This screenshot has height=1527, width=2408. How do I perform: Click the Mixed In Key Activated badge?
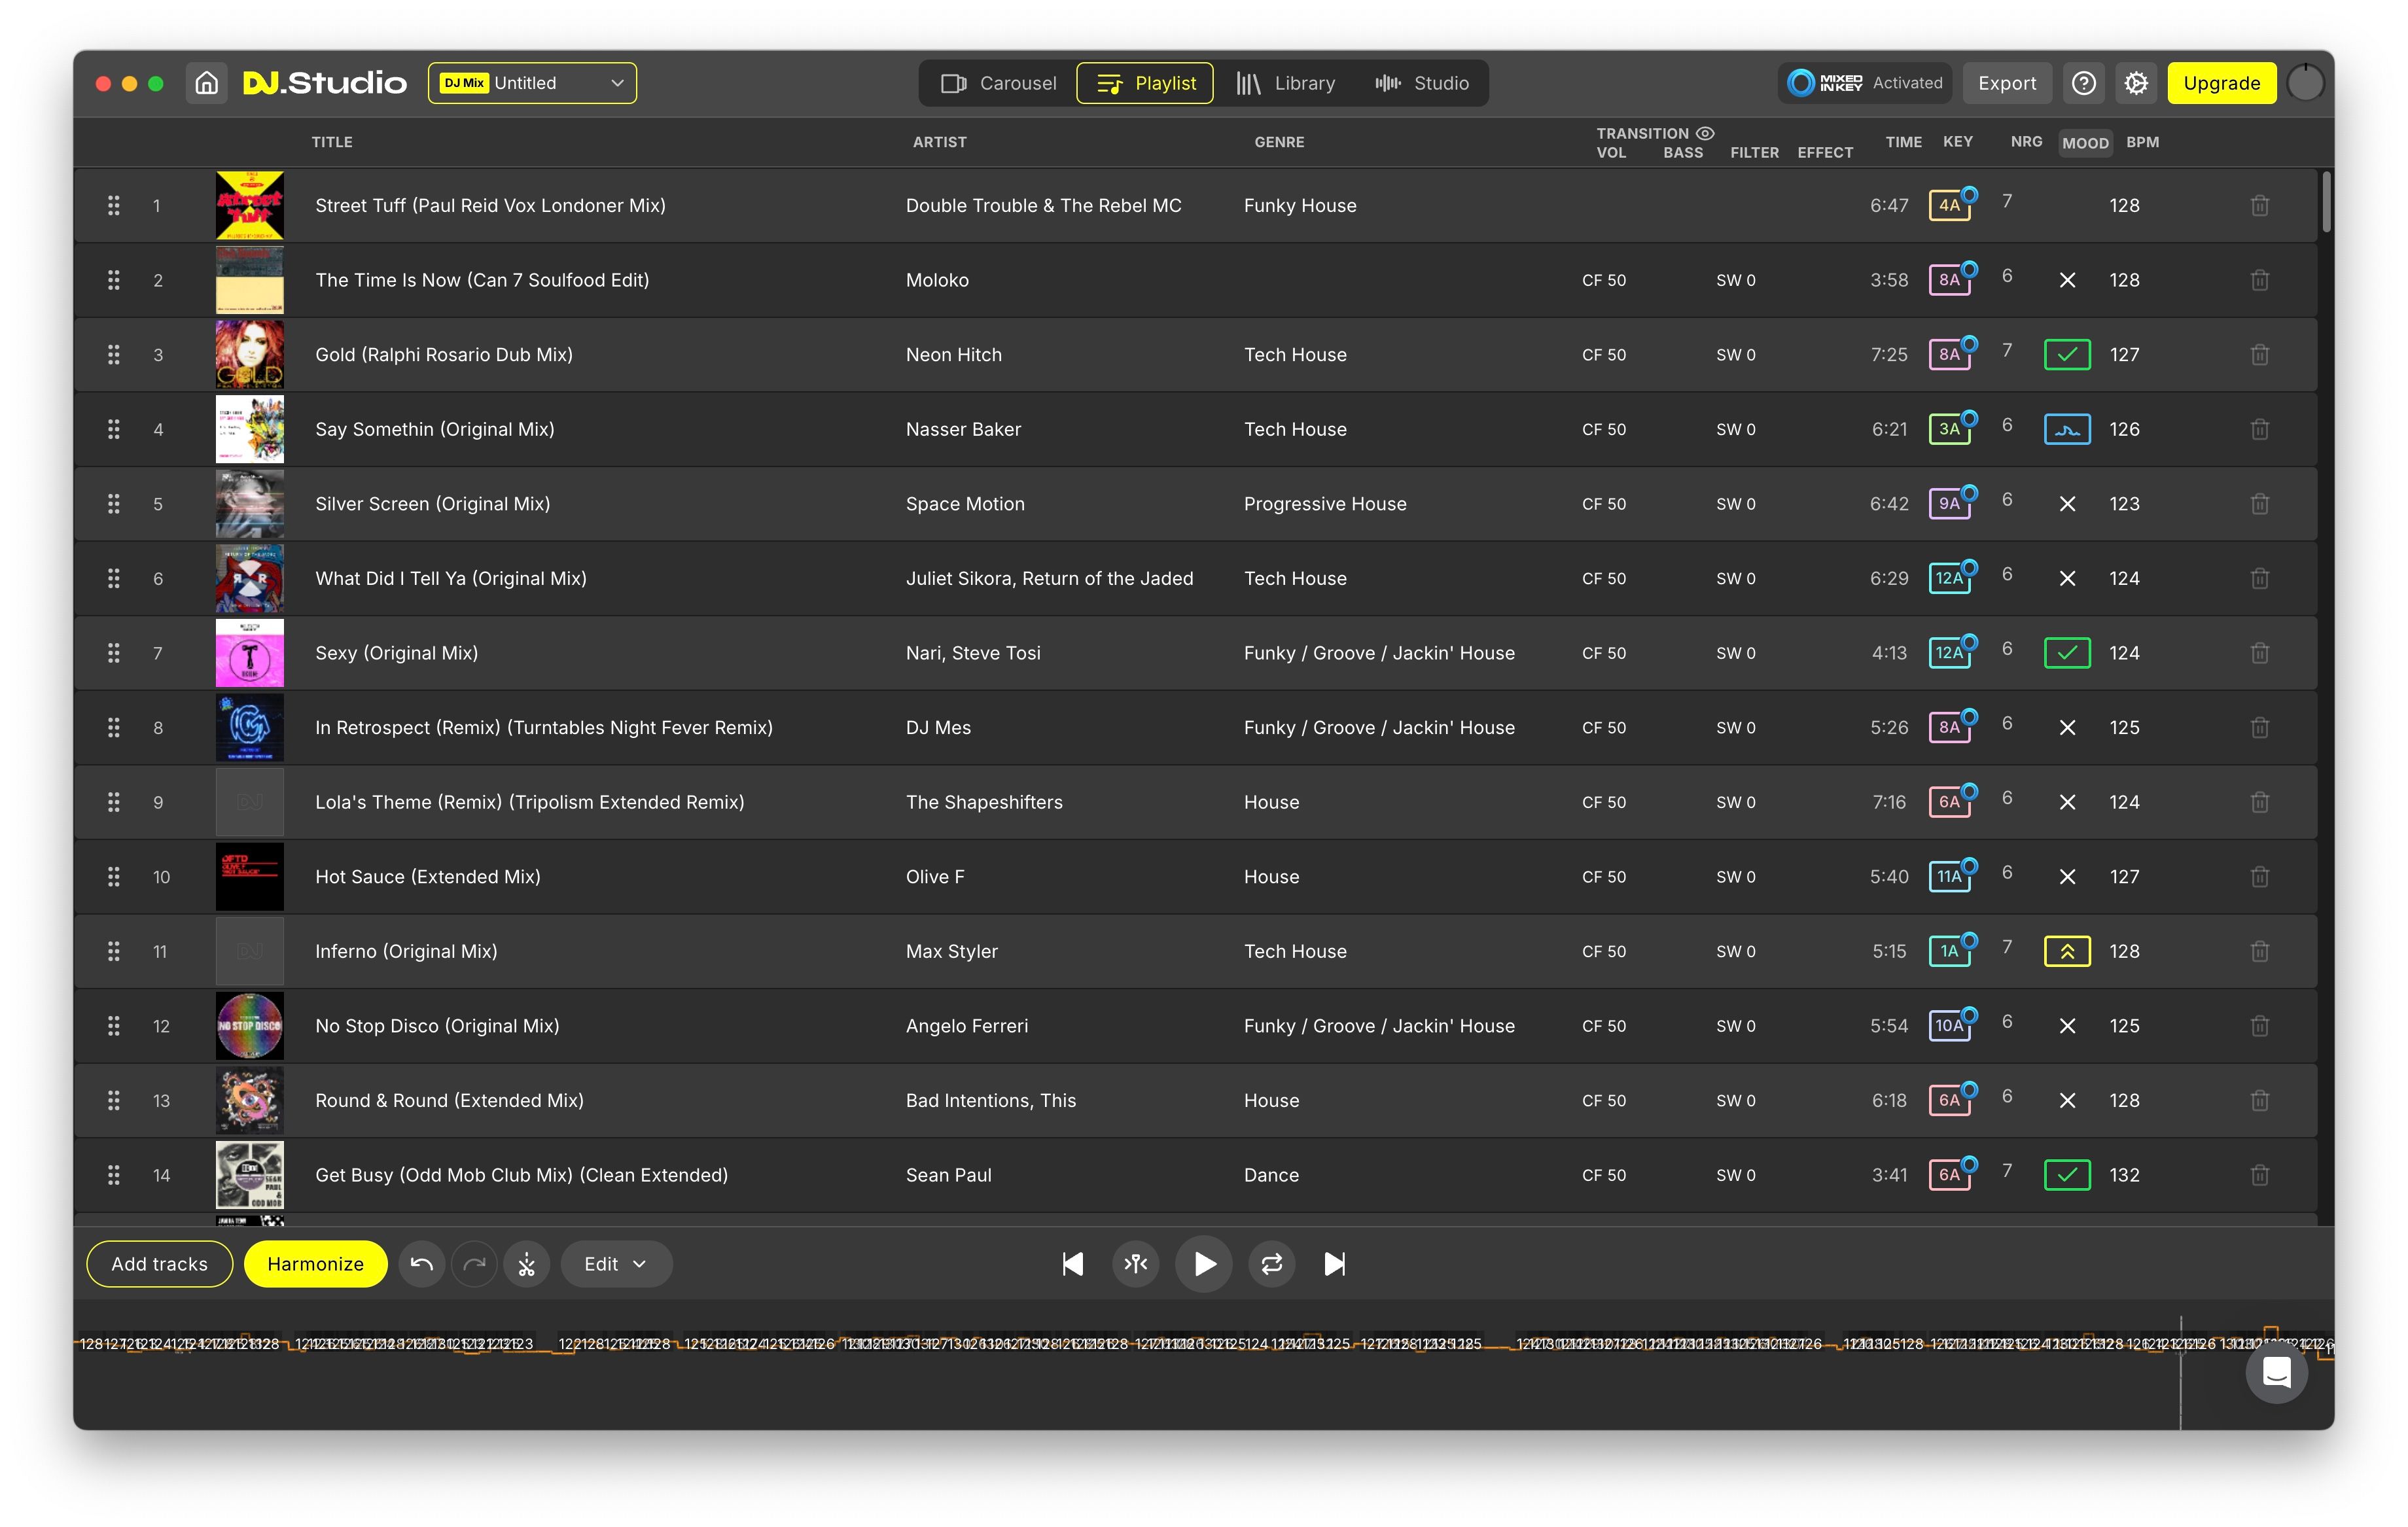1866,83
